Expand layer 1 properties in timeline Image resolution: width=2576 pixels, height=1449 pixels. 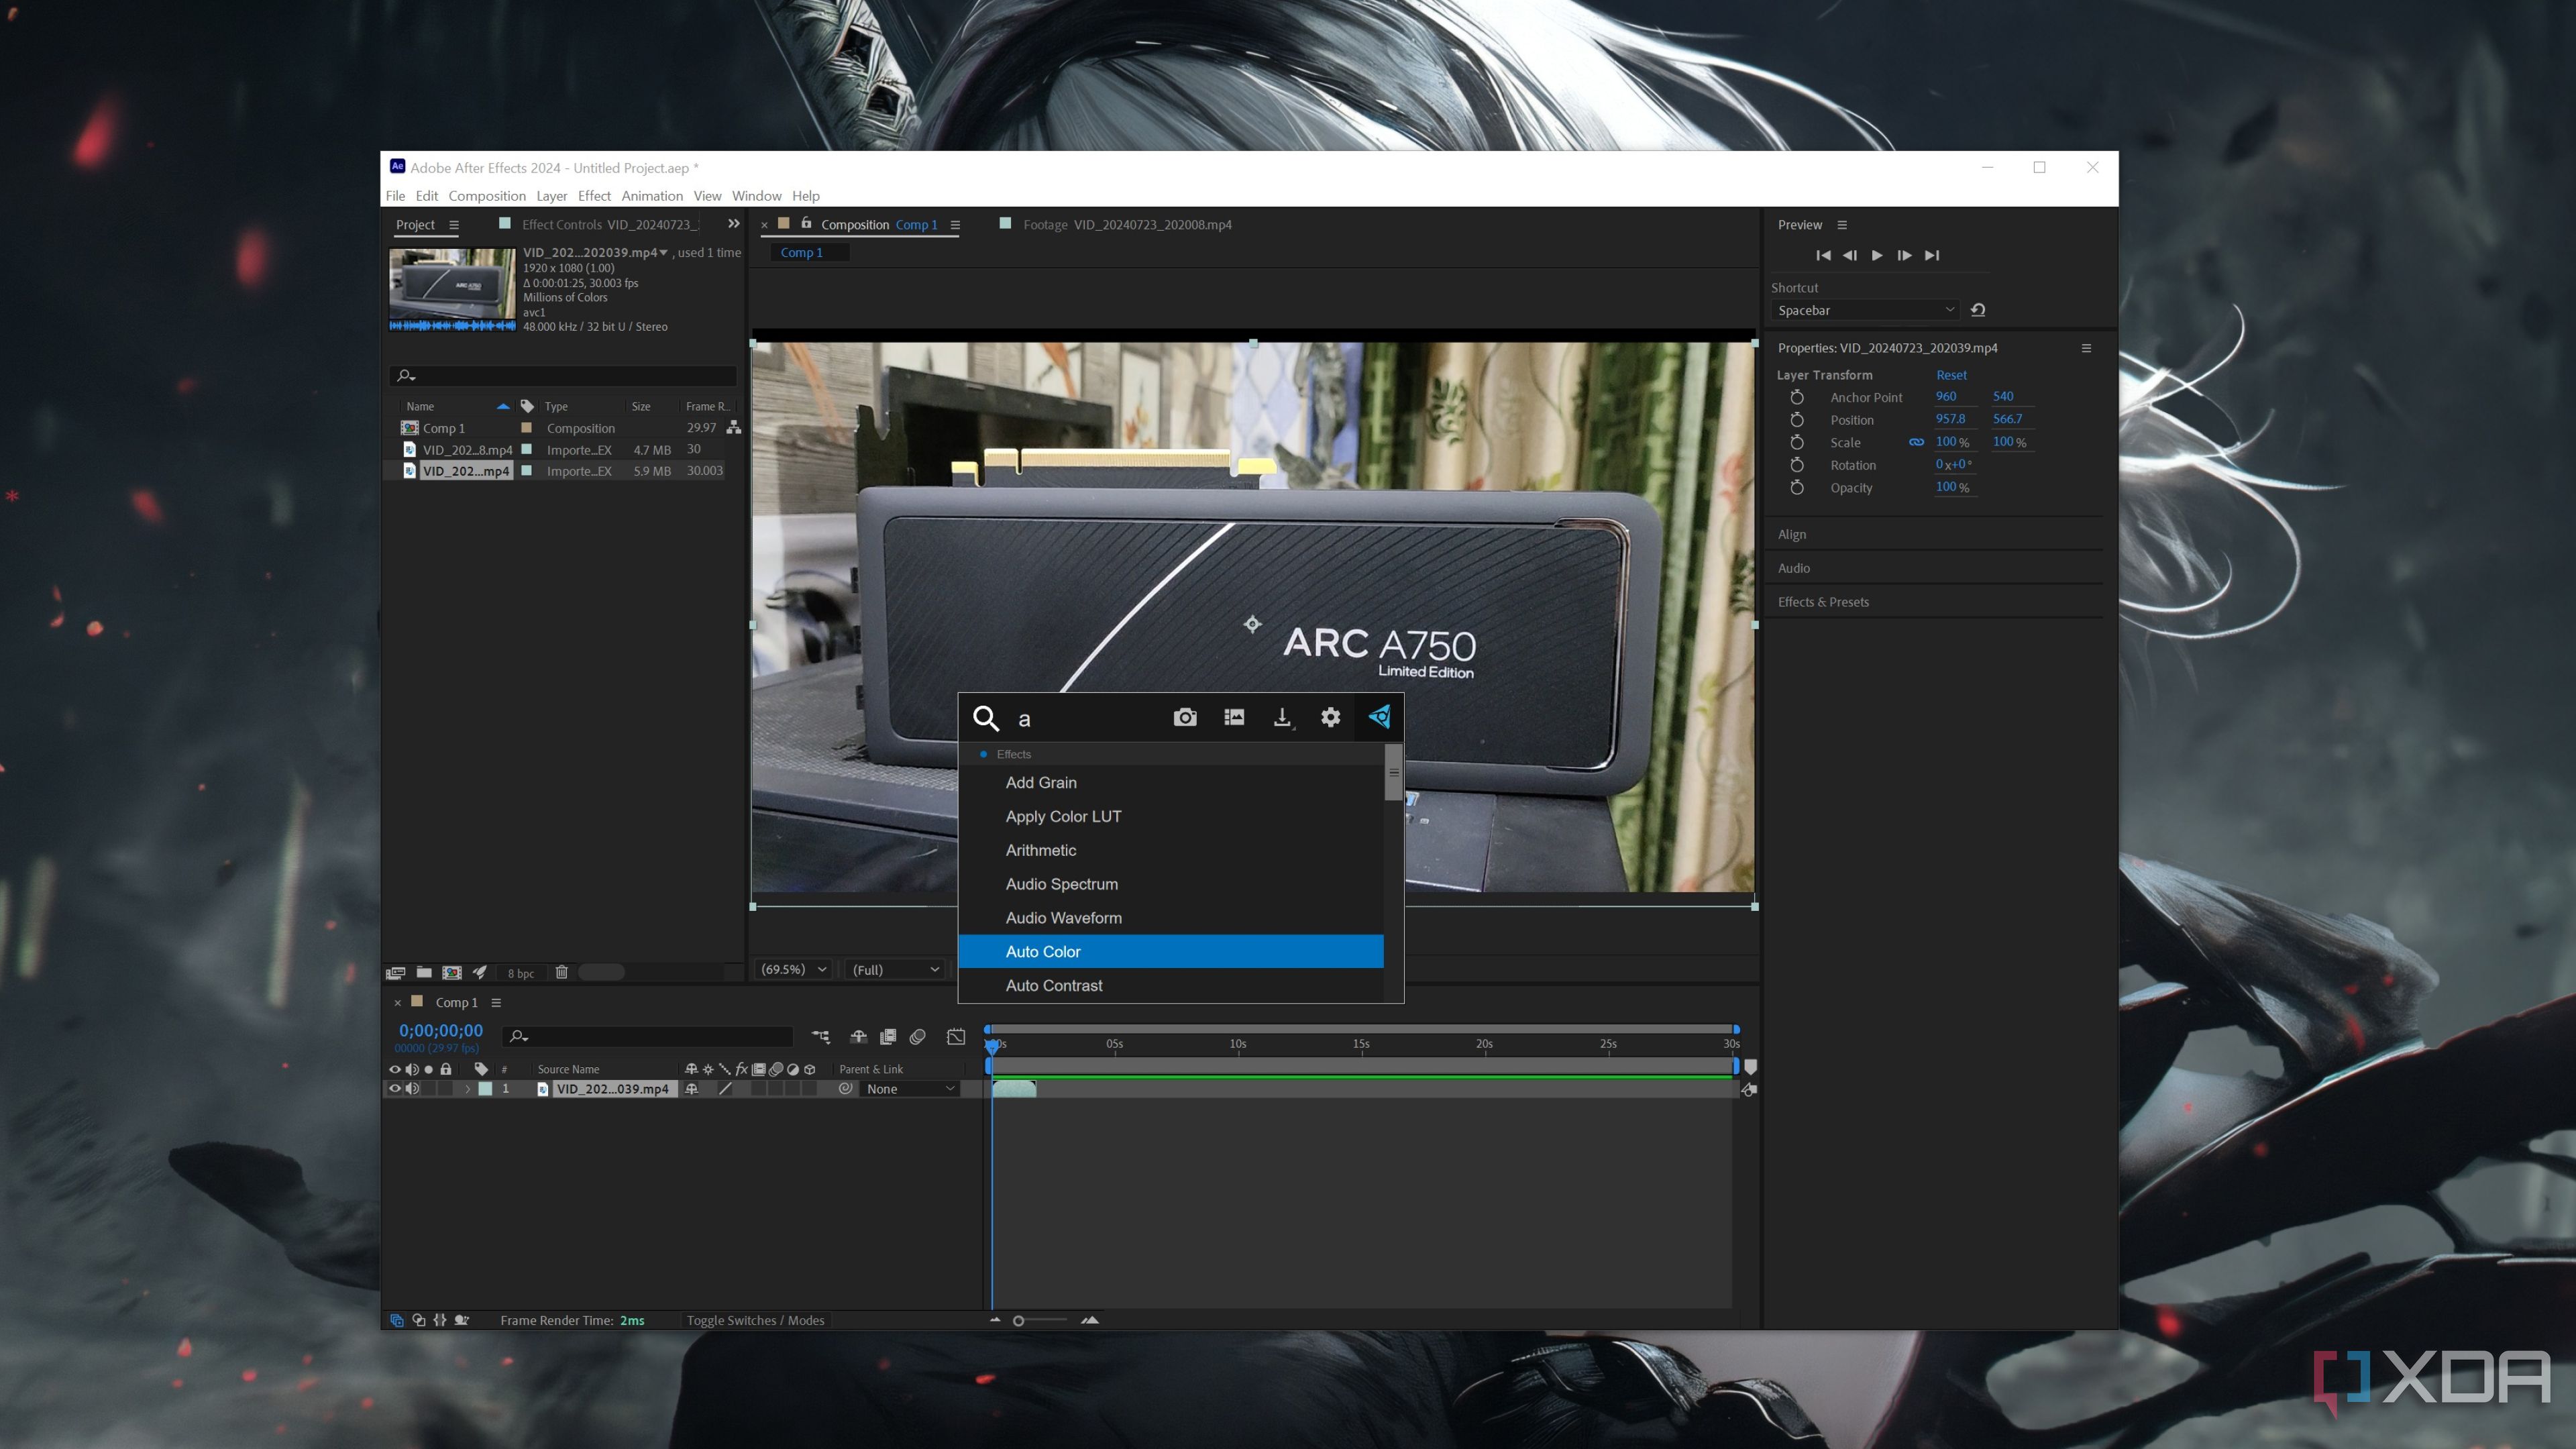[x=467, y=1089]
